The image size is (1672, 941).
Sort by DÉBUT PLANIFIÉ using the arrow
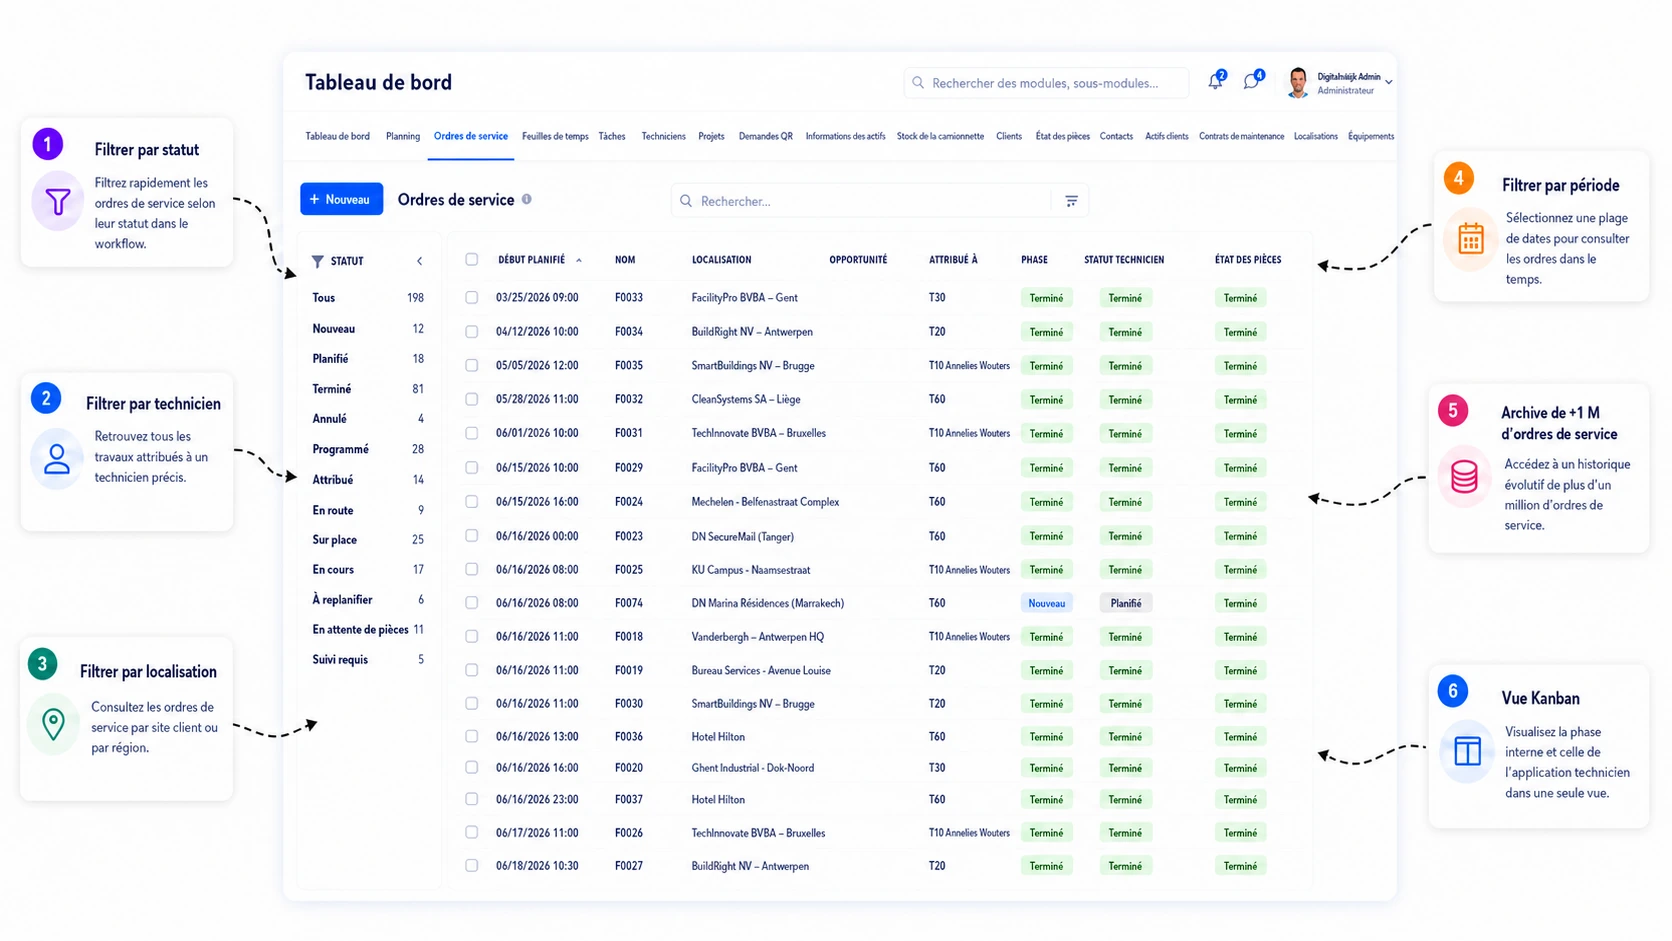click(579, 260)
